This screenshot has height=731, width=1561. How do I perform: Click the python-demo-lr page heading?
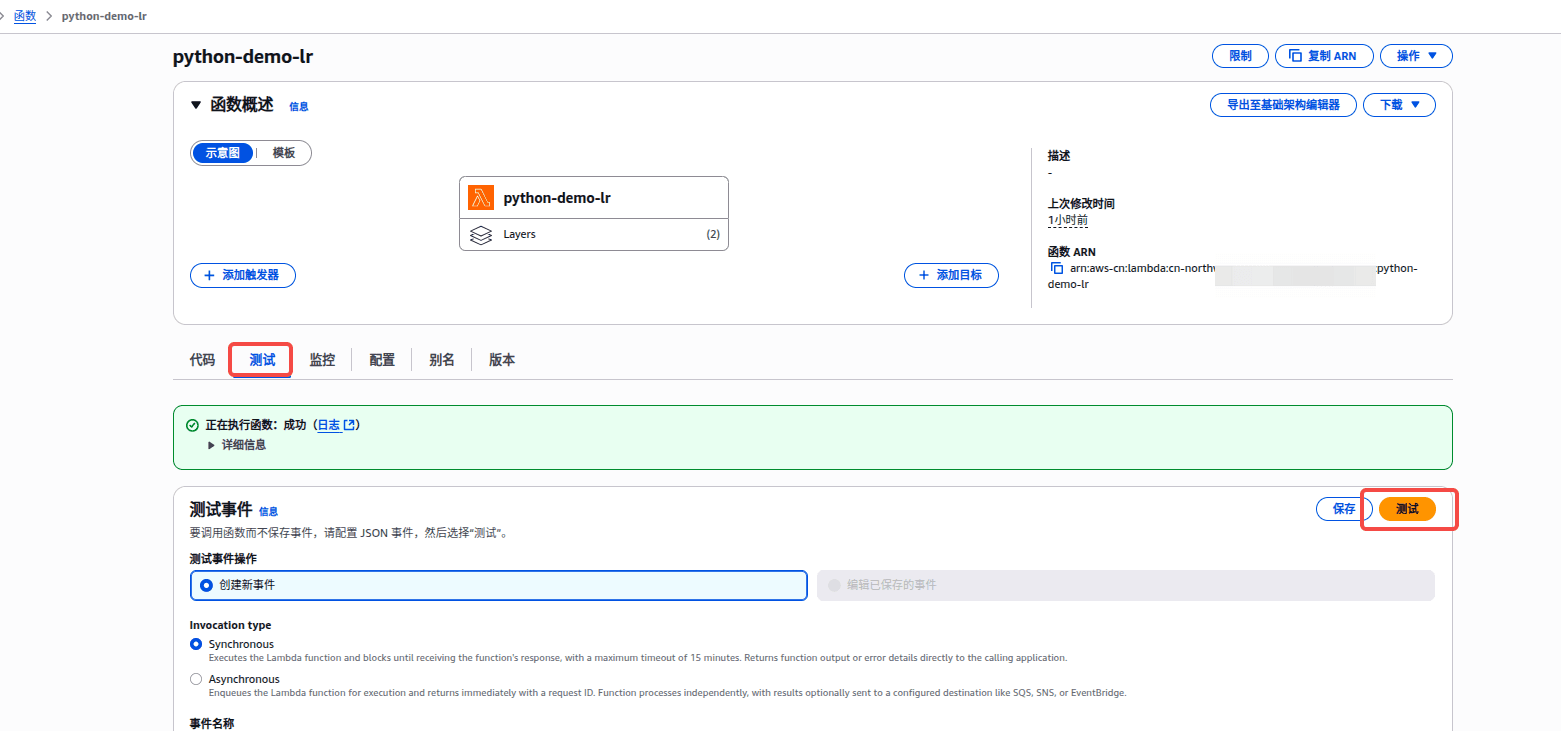pyautogui.click(x=243, y=57)
